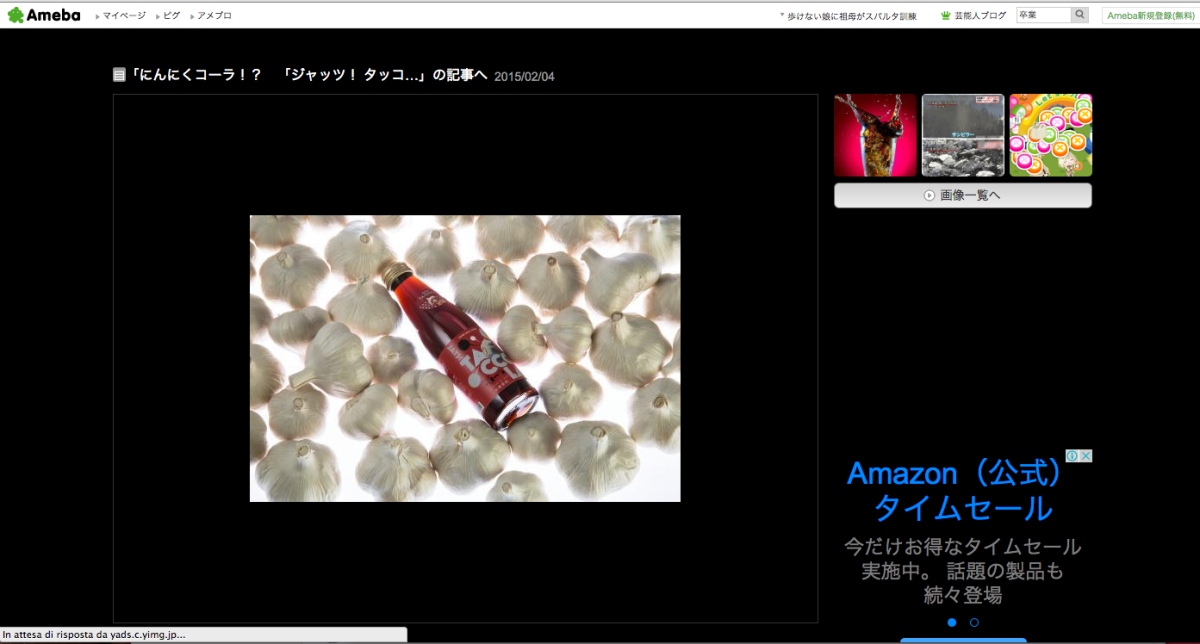1200x644 pixels.
Task: Open the cola splash glass thumbnail
Action: click(x=875, y=135)
